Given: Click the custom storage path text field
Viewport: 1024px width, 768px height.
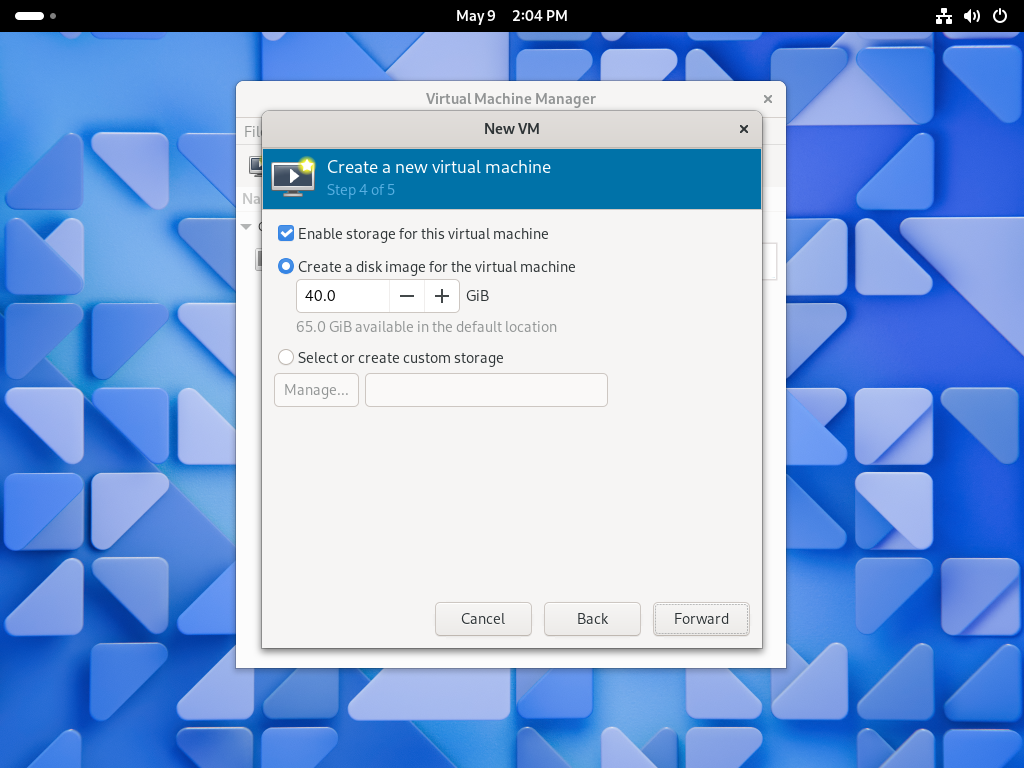Looking at the screenshot, I should click(x=486, y=390).
